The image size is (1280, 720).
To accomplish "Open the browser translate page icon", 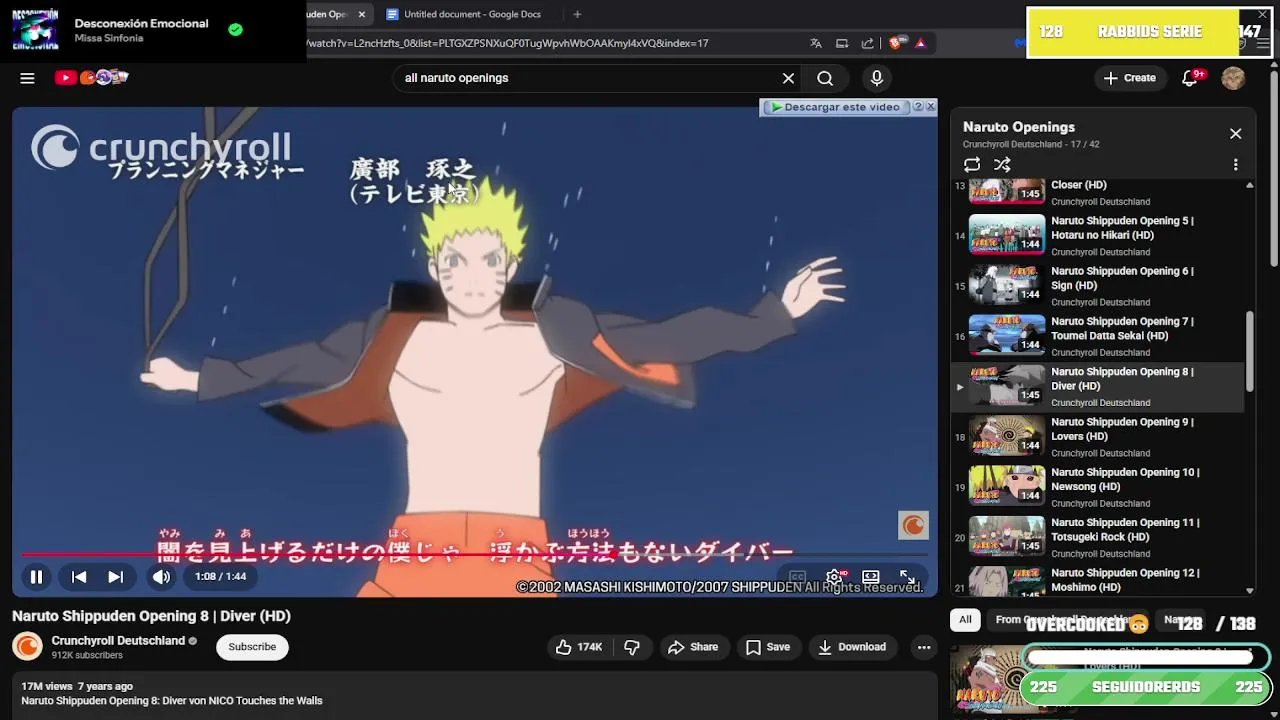I will [x=816, y=43].
